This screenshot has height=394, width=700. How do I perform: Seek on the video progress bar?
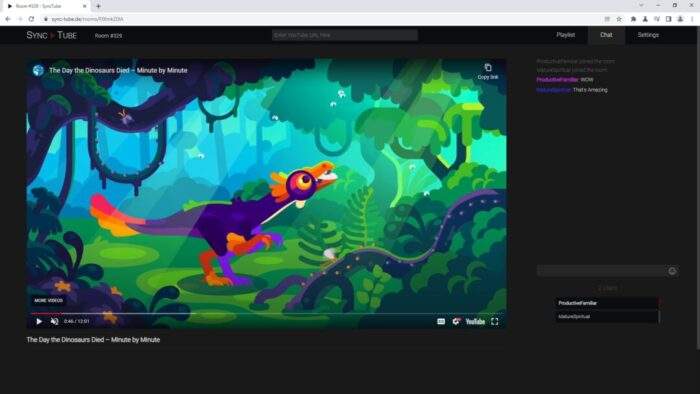(267, 313)
